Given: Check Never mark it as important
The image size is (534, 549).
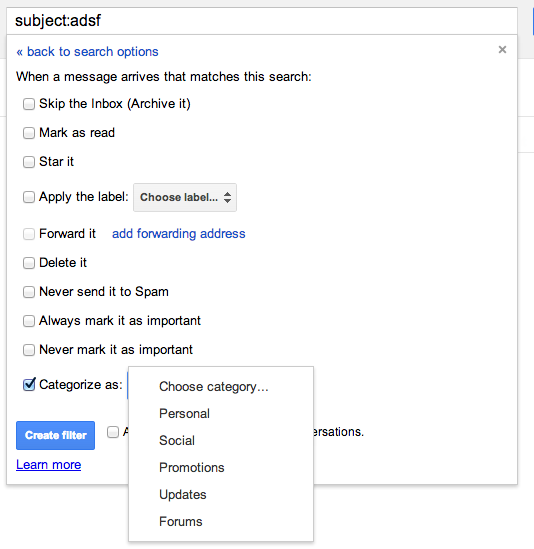Looking at the screenshot, I should [29, 350].
